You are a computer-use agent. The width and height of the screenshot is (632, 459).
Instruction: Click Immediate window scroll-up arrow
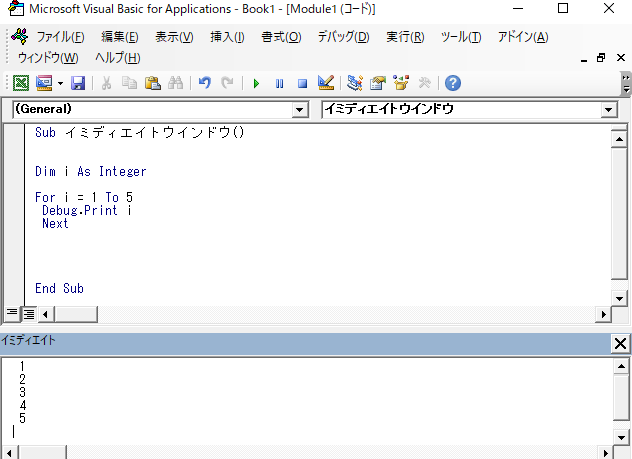click(x=621, y=366)
